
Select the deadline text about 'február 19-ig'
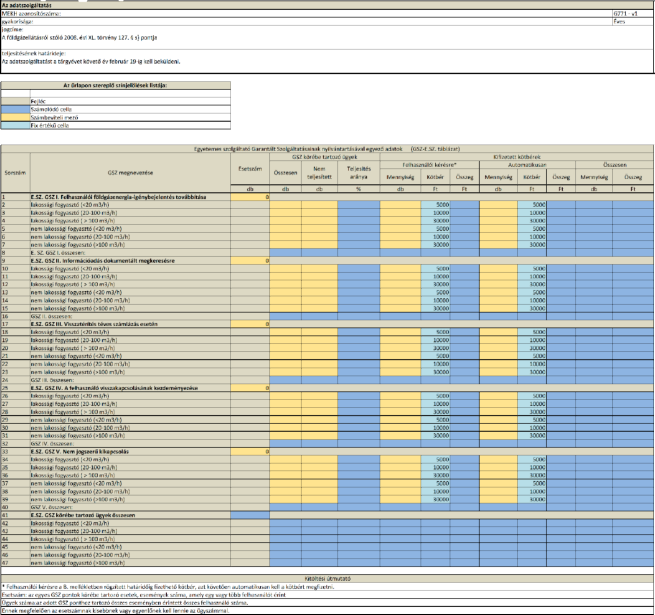(91, 61)
